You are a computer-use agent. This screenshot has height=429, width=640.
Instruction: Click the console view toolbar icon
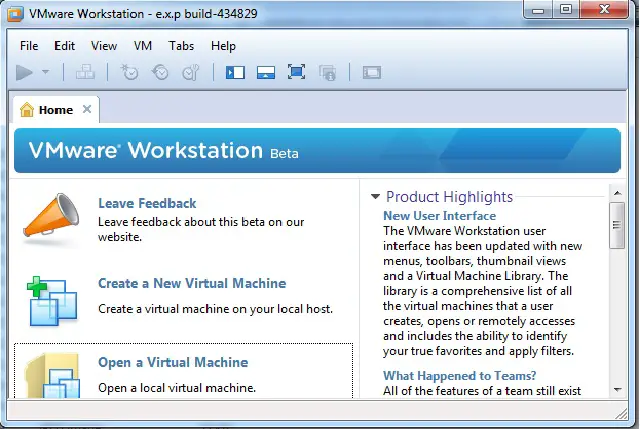click(372, 73)
